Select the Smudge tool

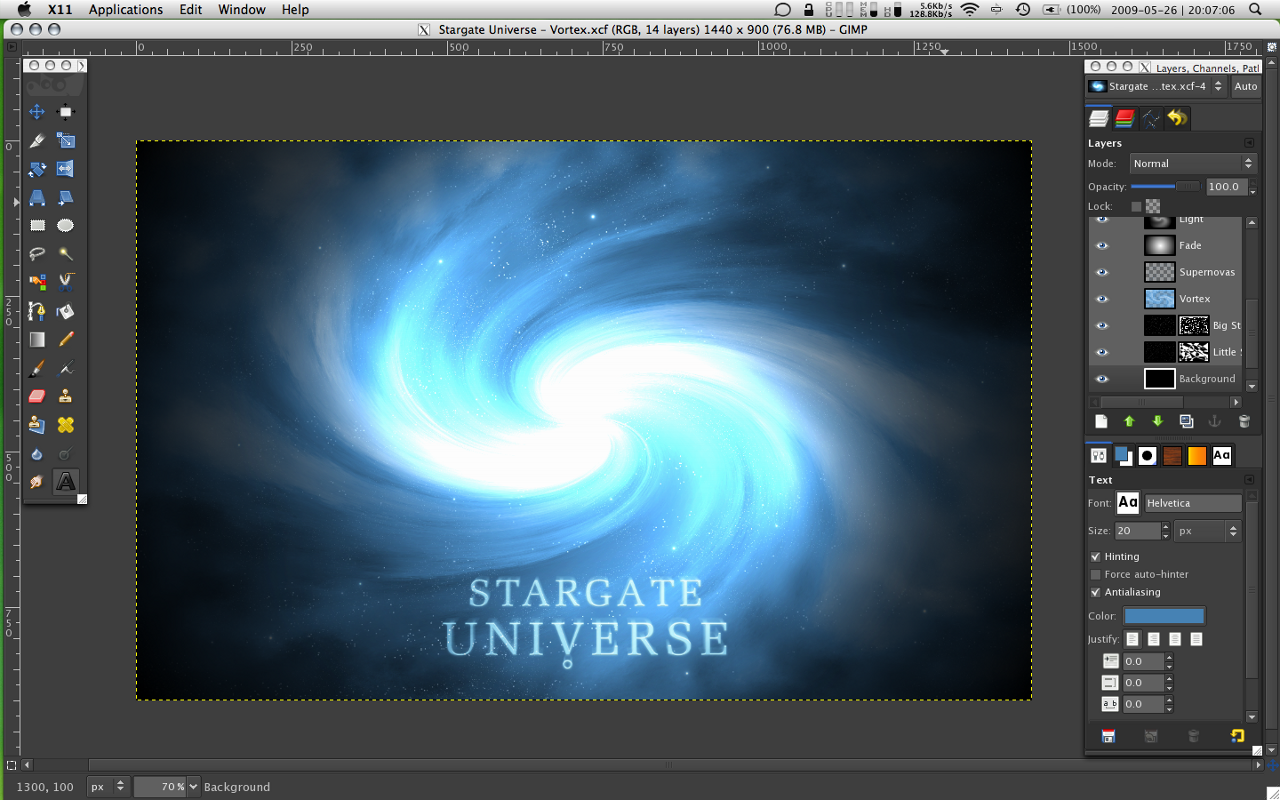37,482
